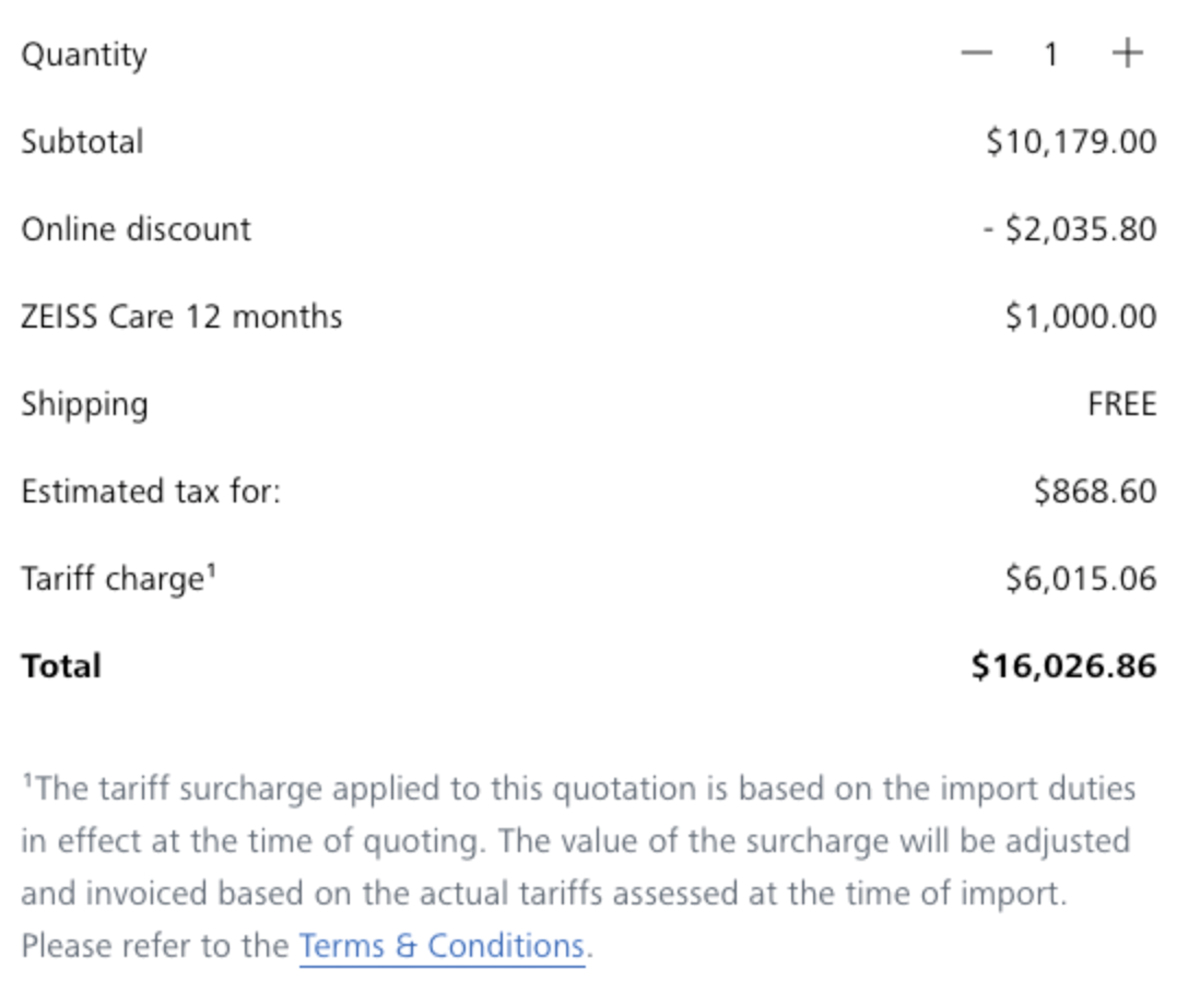
Task: Click the Estimated tax for label
Action: pyautogui.click(x=151, y=492)
